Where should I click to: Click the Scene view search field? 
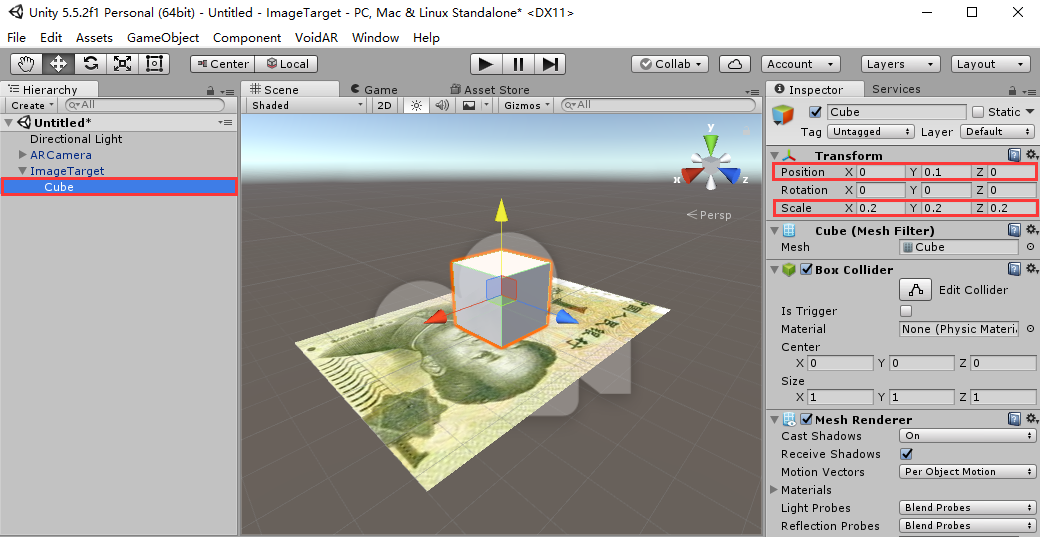658,105
